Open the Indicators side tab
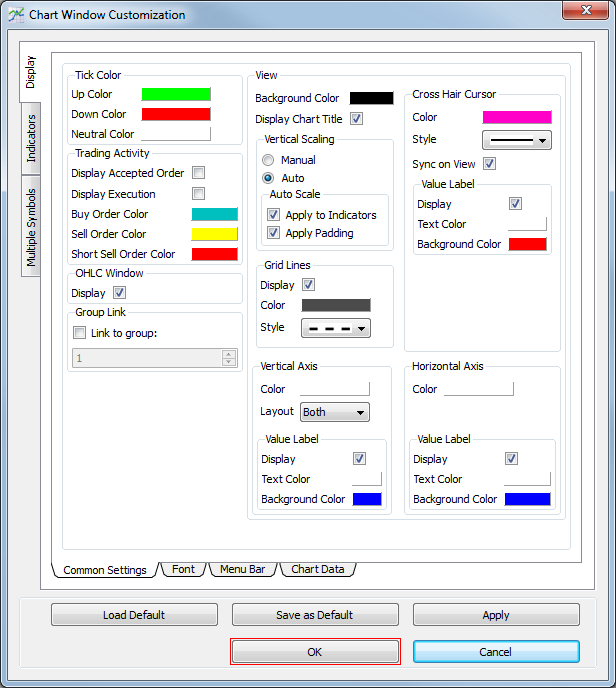616x688 pixels. pos(31,137)
